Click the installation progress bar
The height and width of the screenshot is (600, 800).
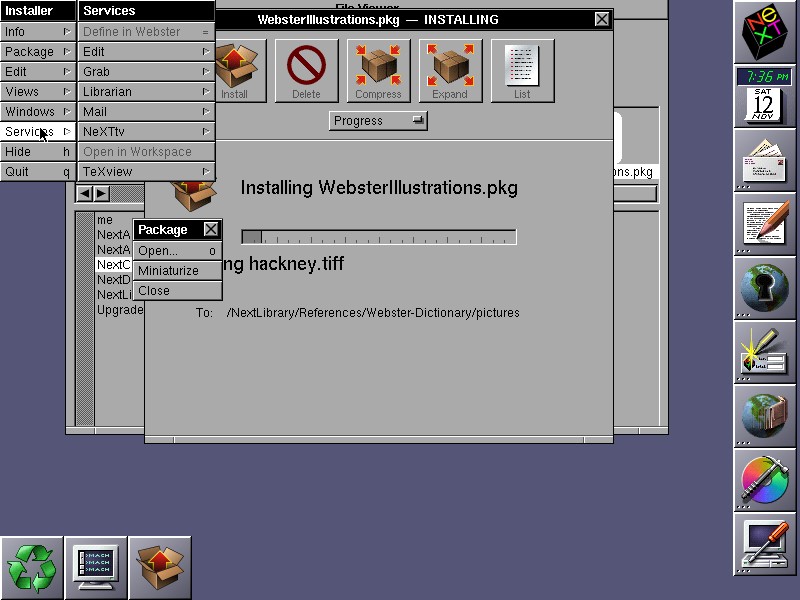point(379,237)
